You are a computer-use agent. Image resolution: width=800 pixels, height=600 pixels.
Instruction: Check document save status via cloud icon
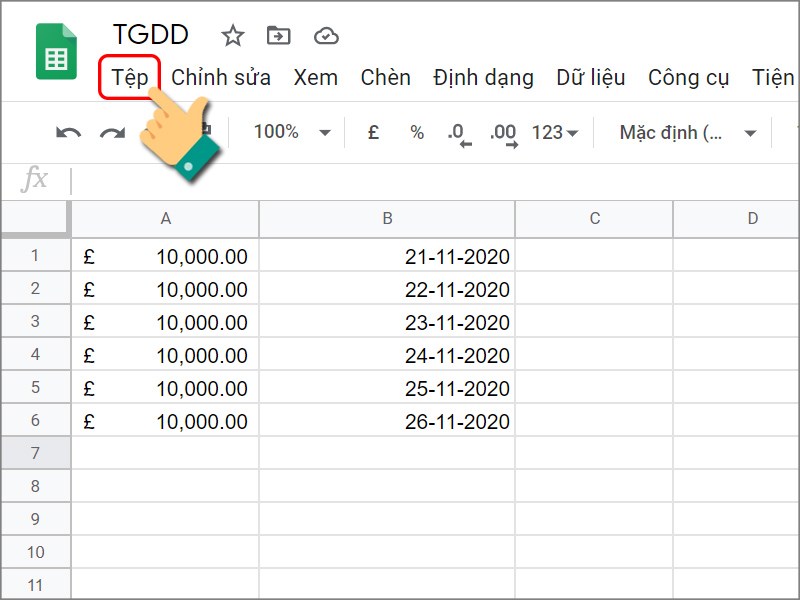(325, 35)
